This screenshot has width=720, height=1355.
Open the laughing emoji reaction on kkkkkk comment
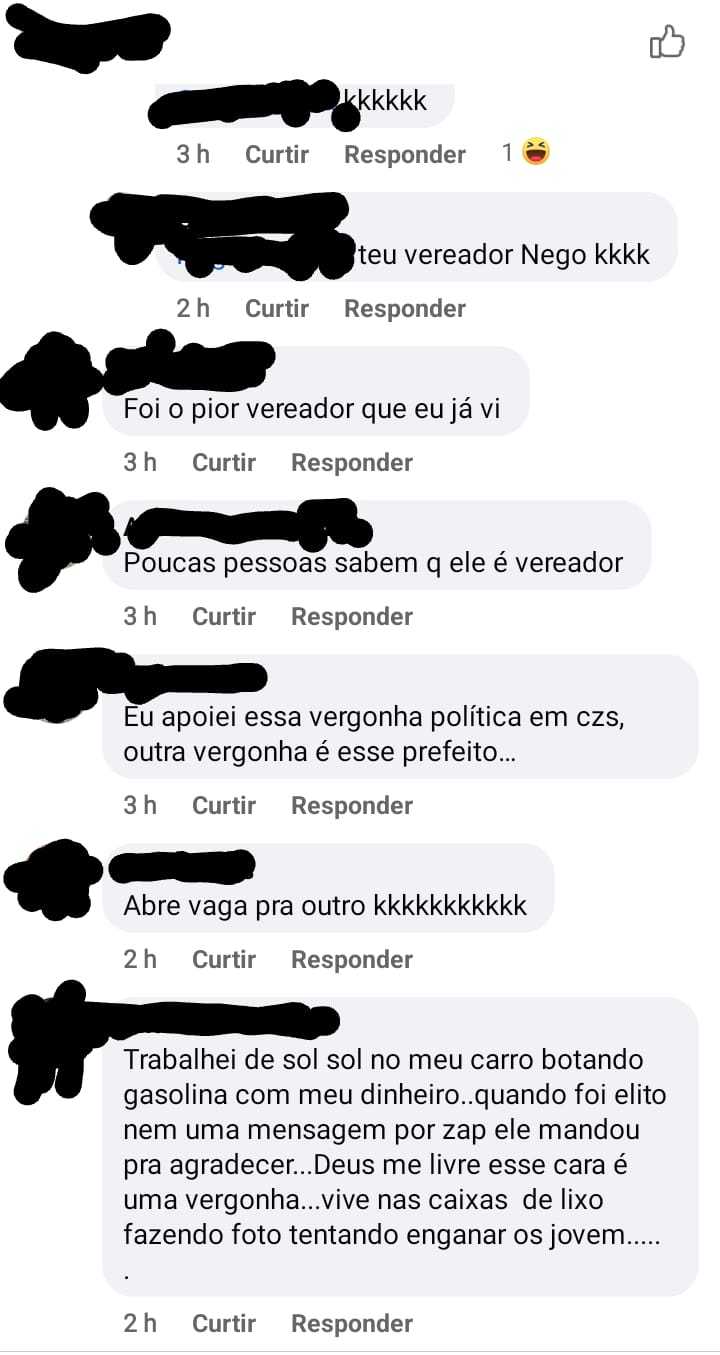pos(536,153)
